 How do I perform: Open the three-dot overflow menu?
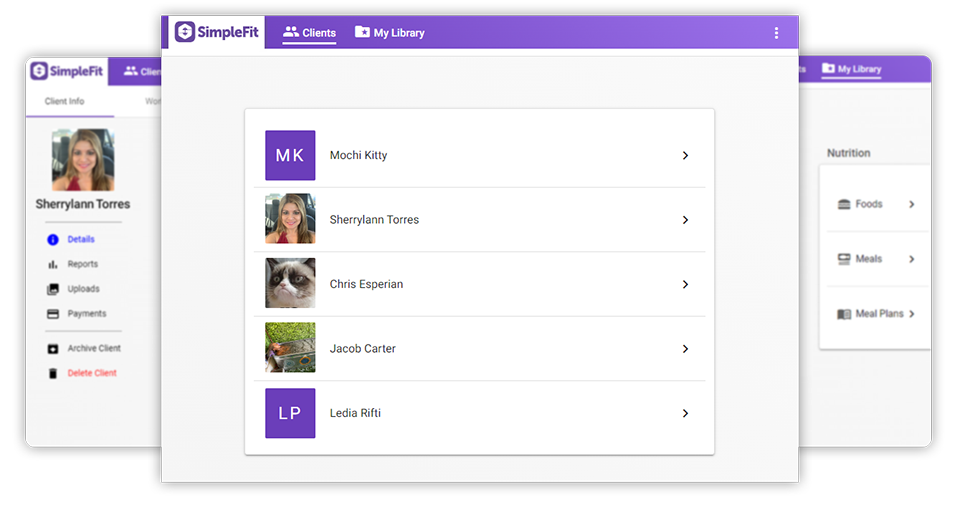(776, 33)
